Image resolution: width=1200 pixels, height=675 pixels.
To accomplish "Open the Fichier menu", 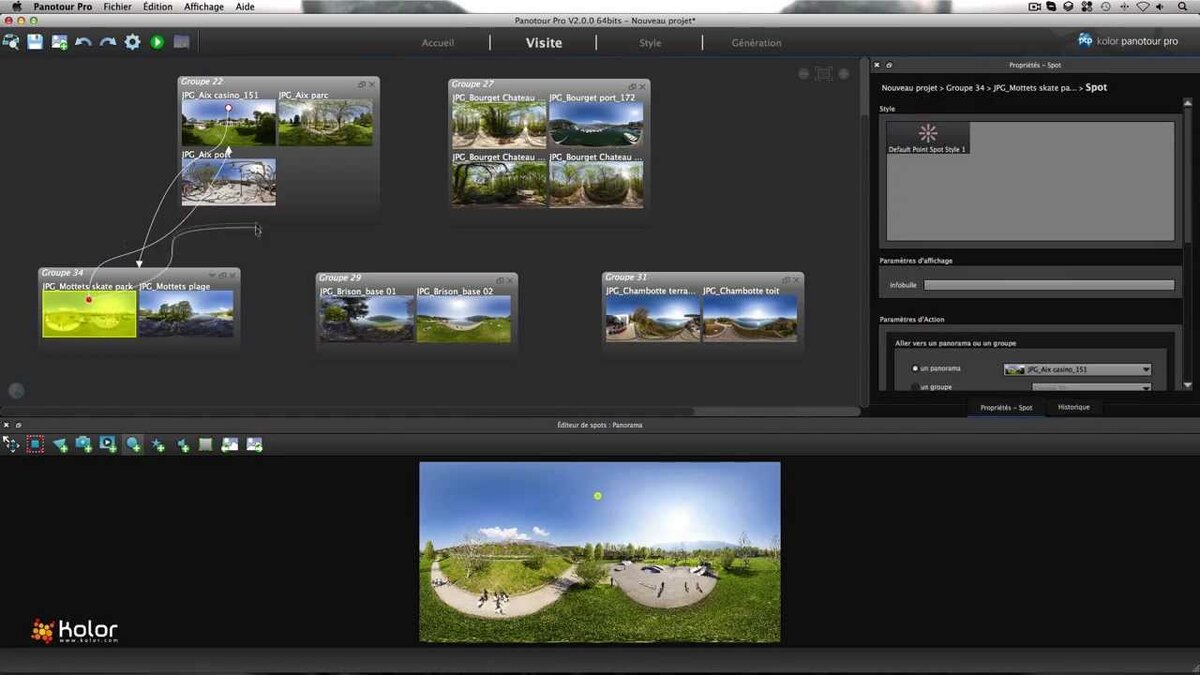I will click(117, 7).
